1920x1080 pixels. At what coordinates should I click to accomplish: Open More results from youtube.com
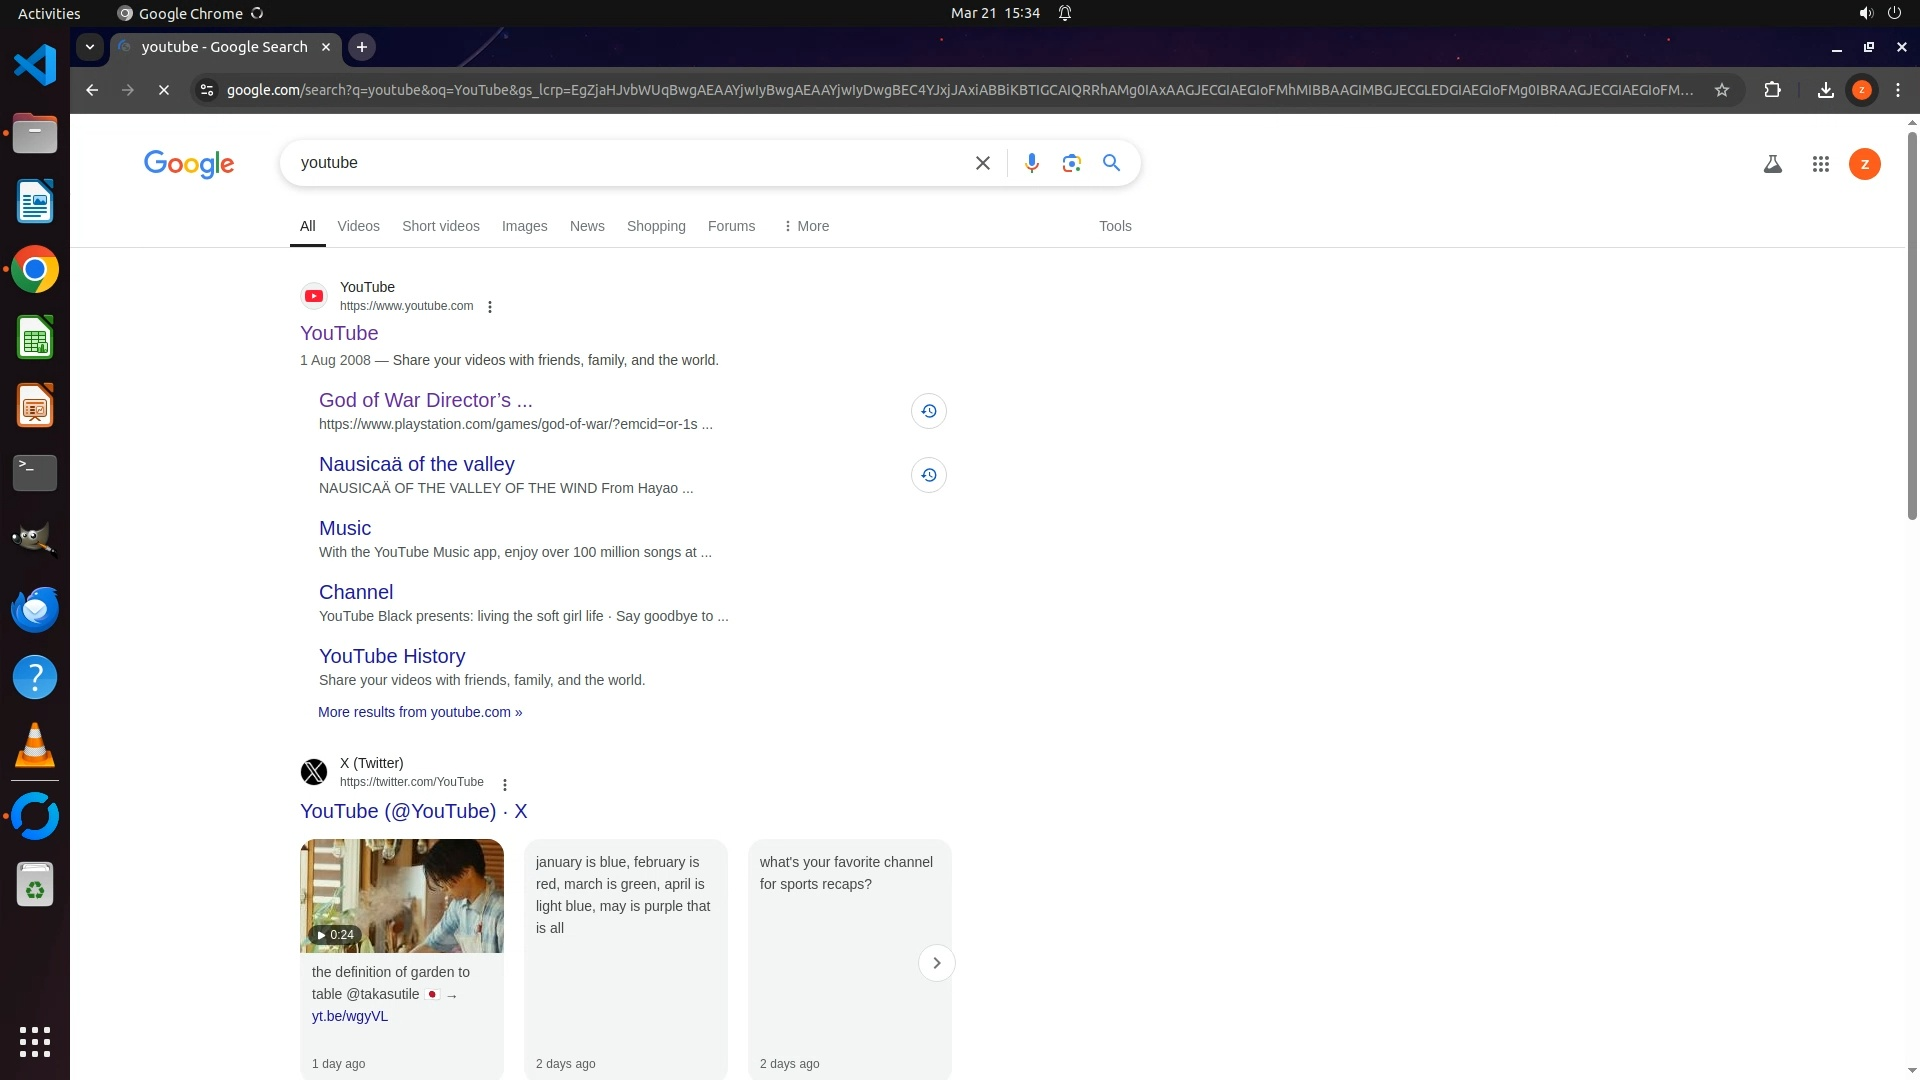coord(420,712)
